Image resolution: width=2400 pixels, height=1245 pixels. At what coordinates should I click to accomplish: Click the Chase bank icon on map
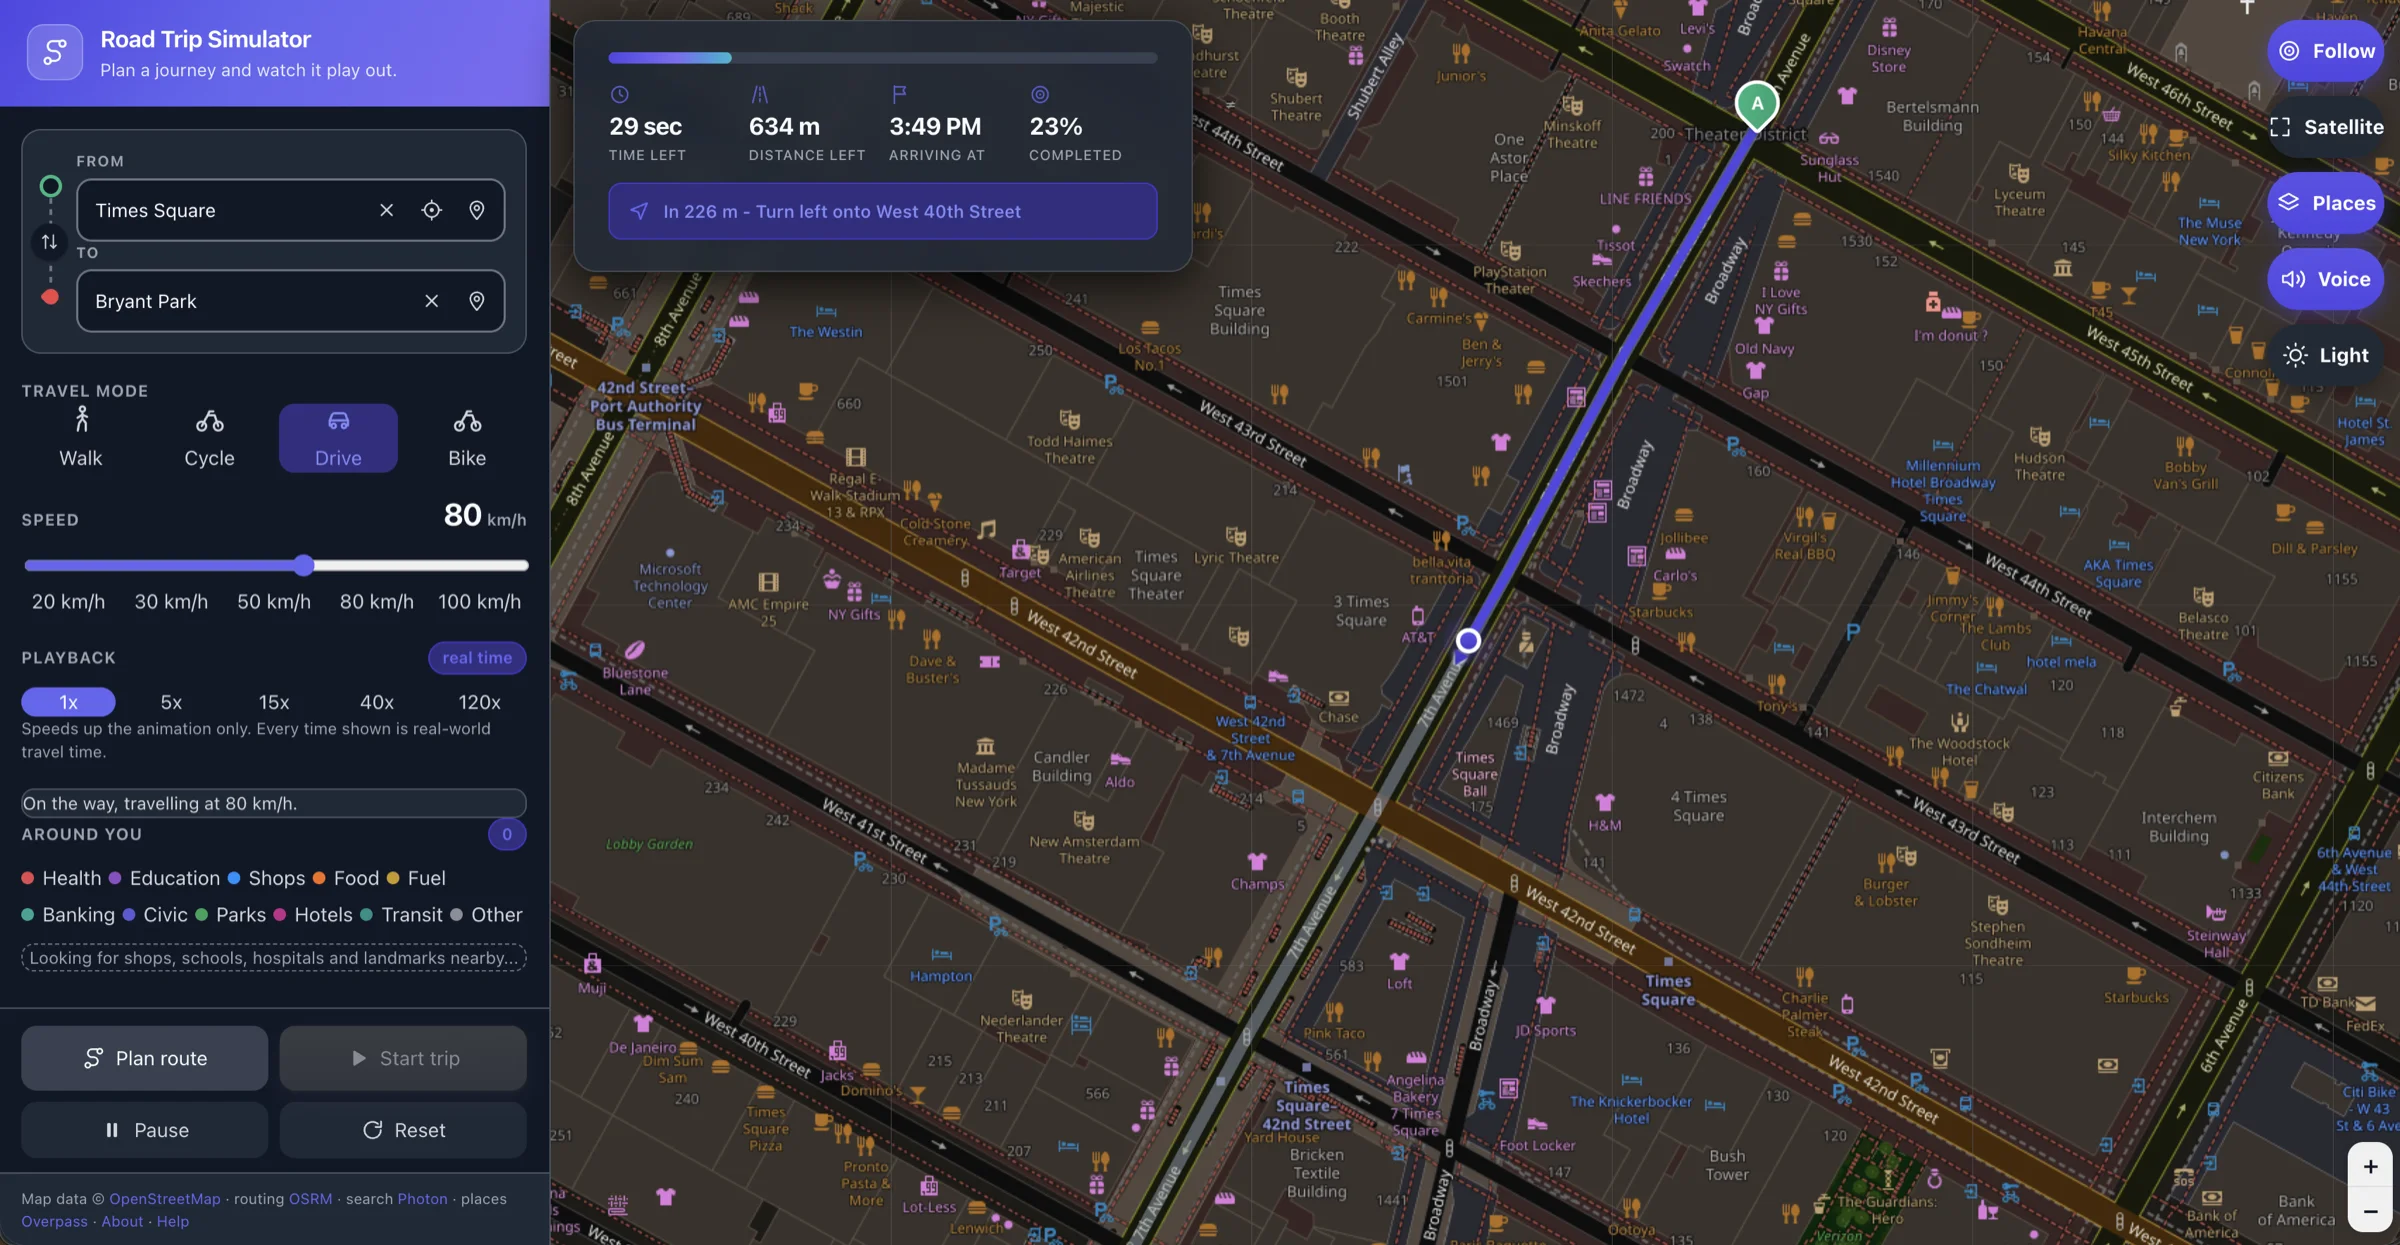[1338, 698]
